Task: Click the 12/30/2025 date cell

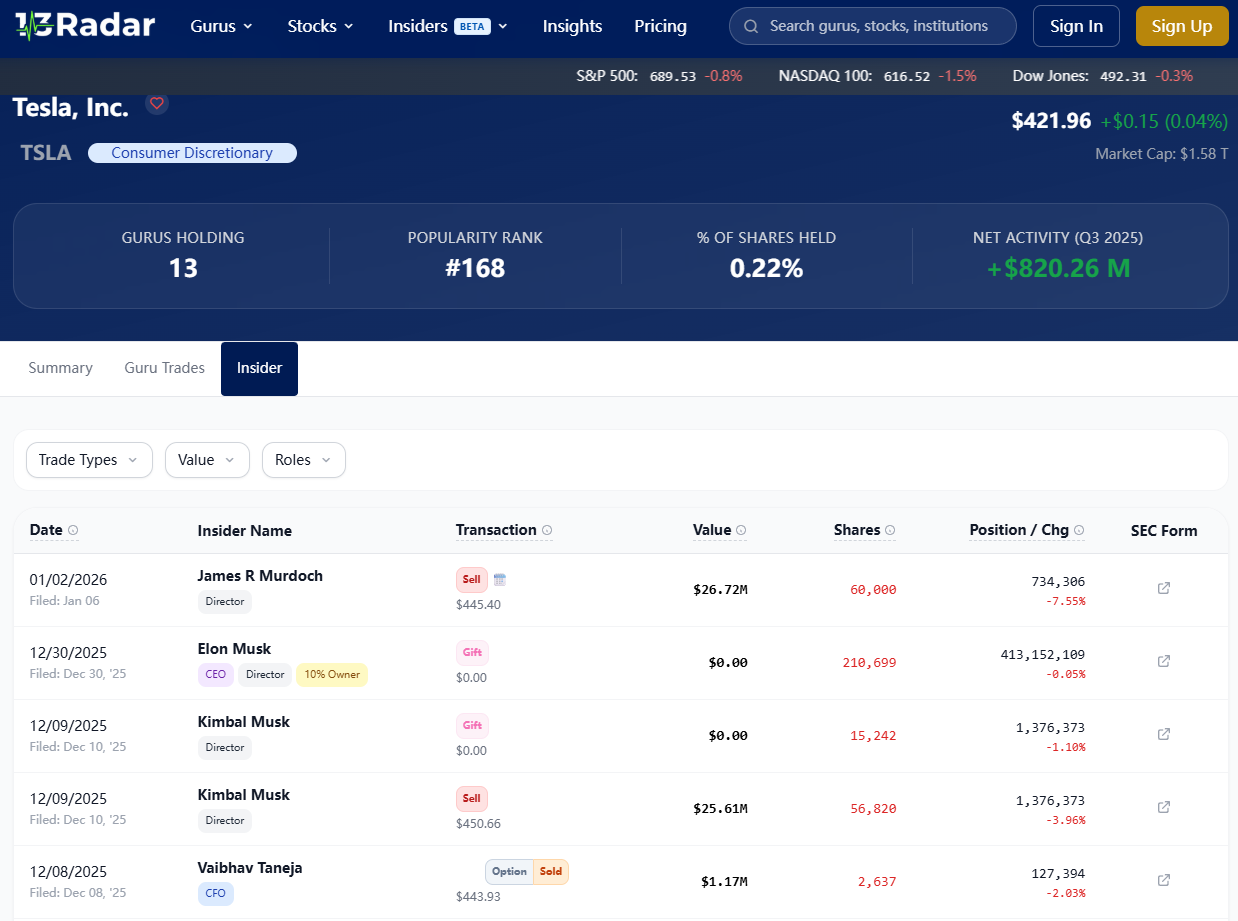Action: pos(68,652)
